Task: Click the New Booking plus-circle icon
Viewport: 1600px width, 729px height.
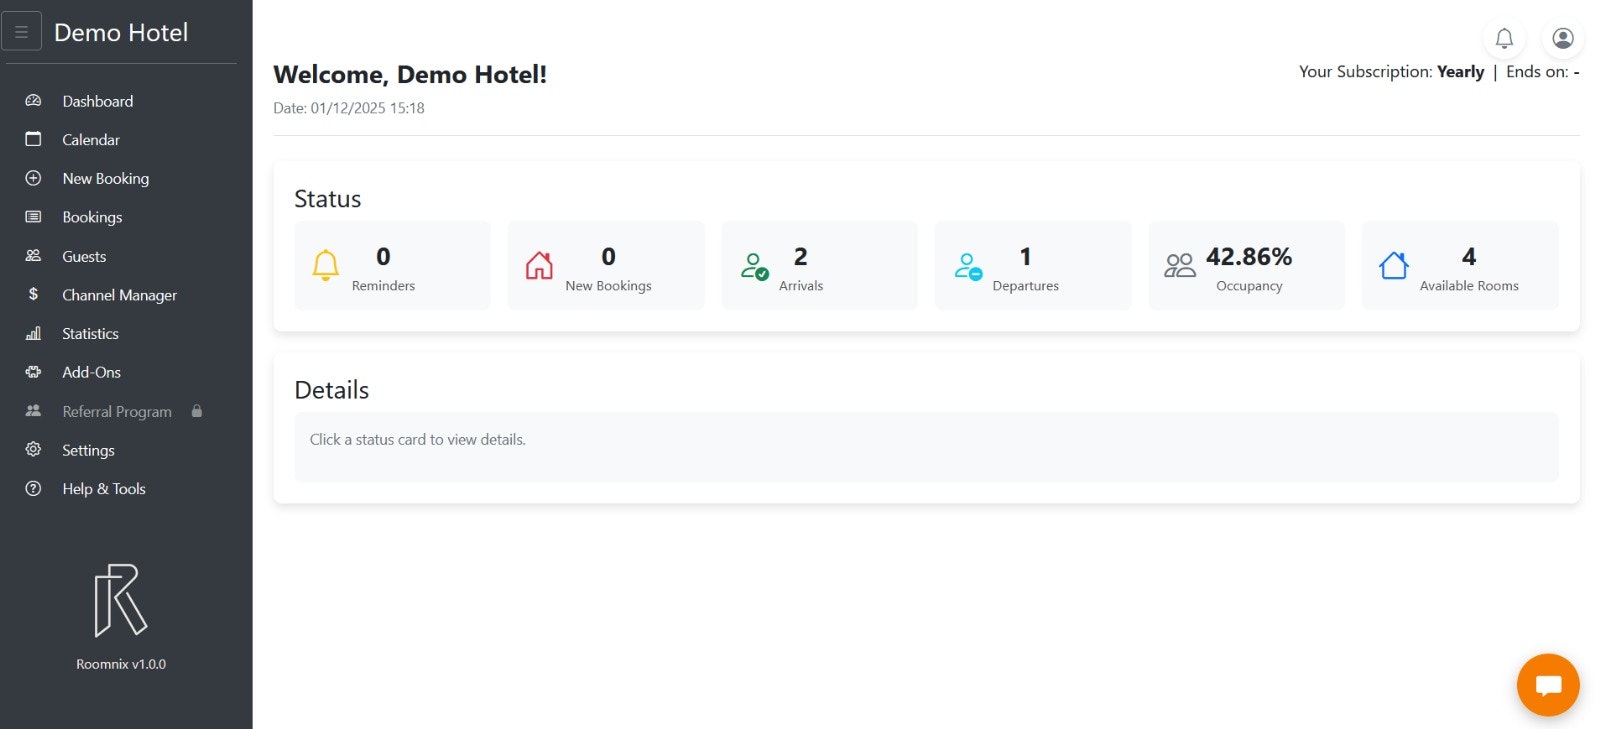Action: pos(33,178)
